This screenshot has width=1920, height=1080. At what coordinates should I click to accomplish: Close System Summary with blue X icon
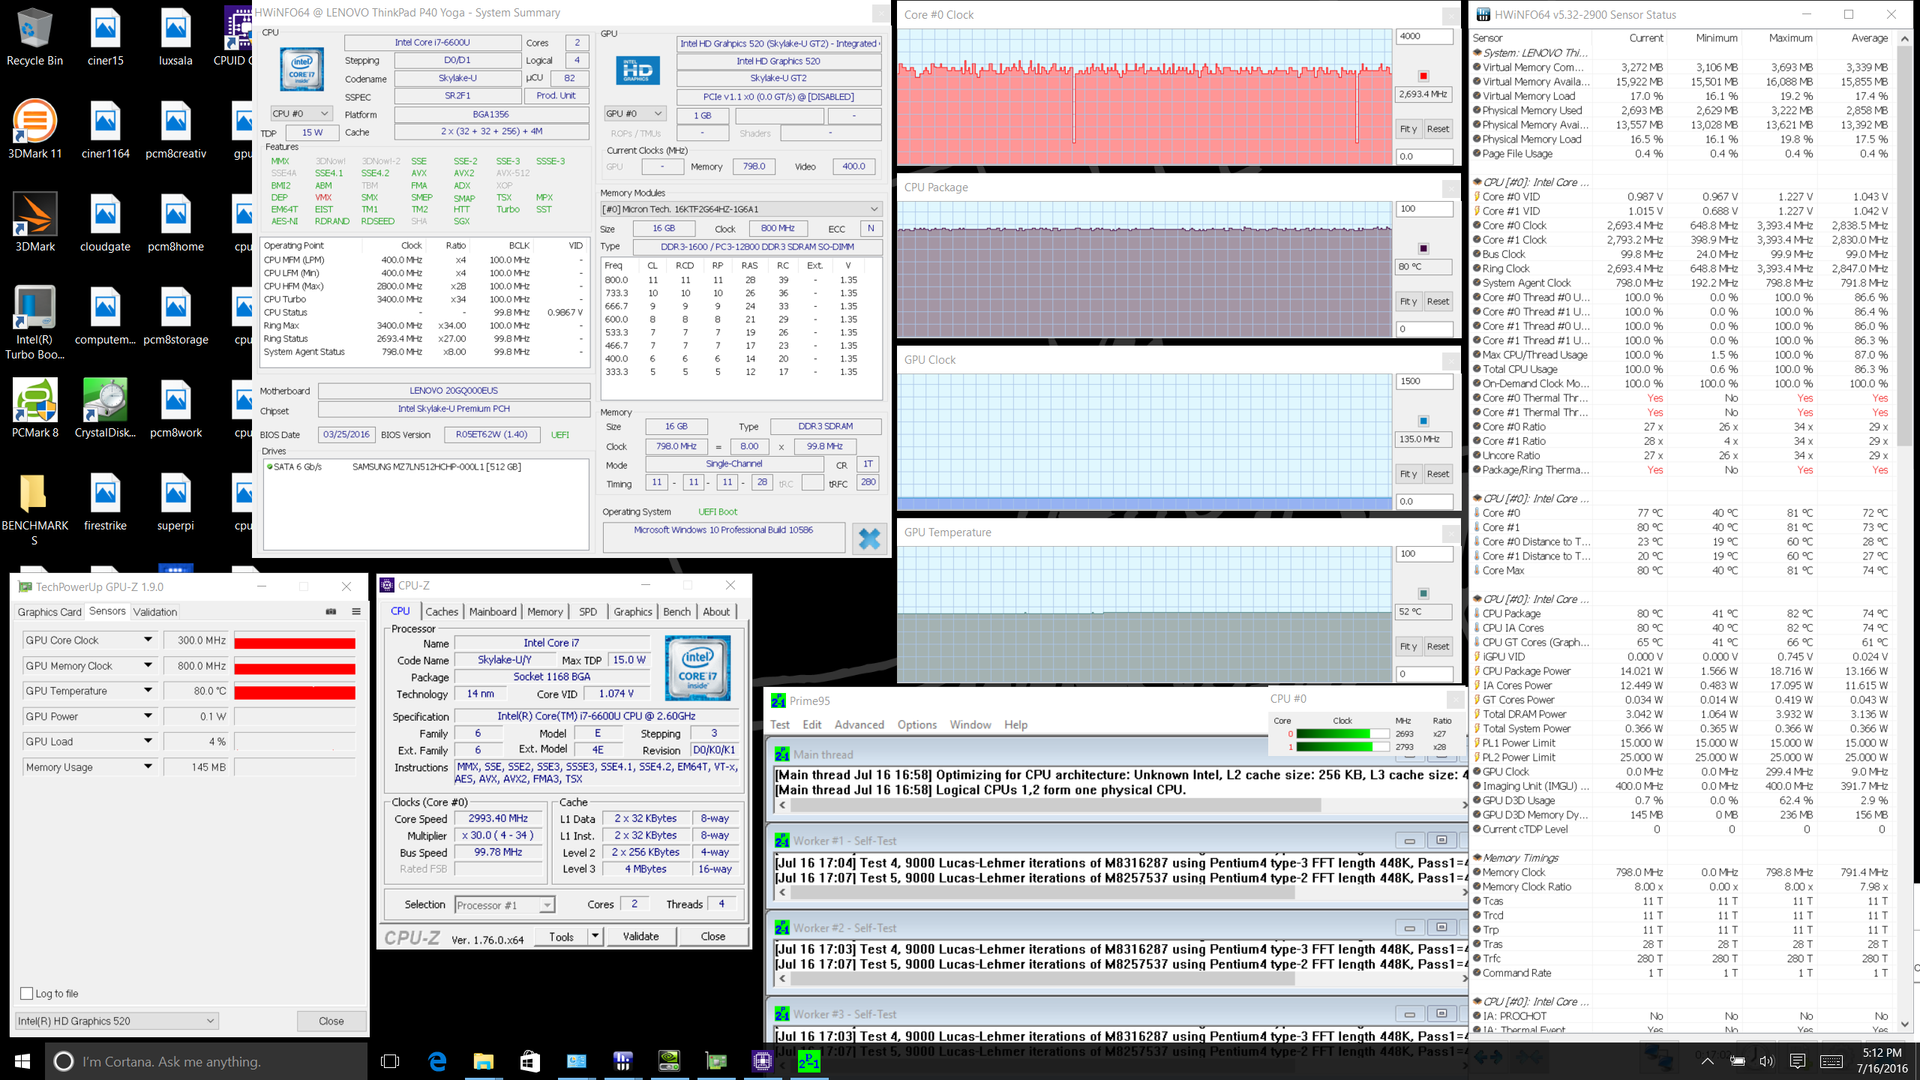869,538
